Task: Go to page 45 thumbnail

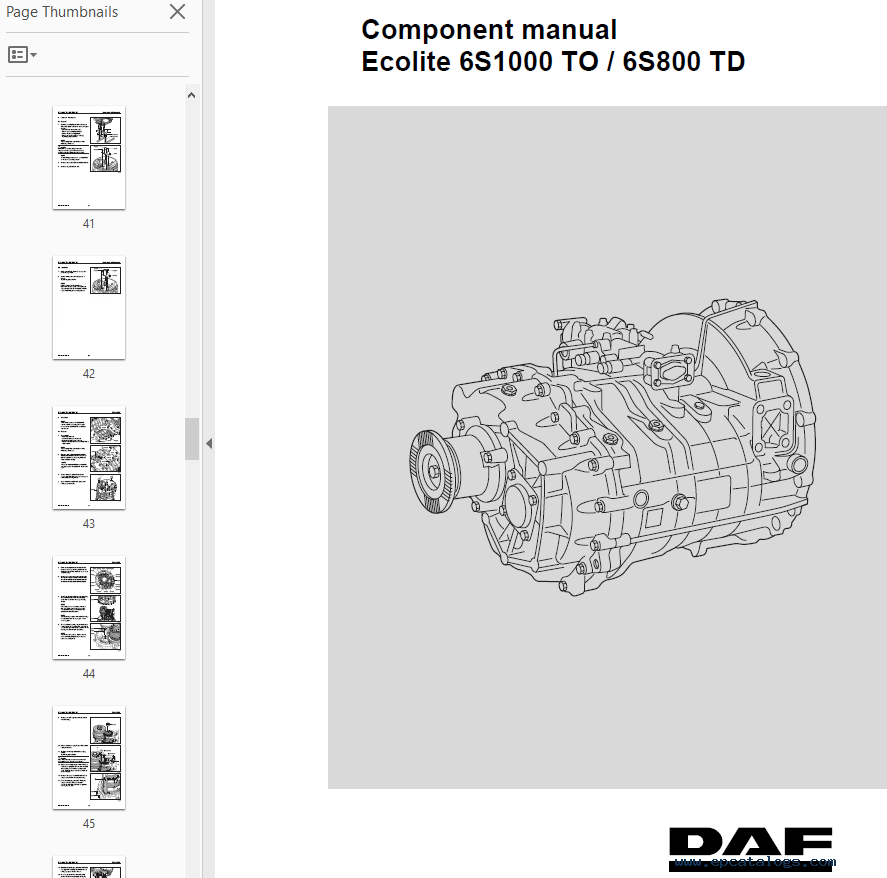Action: coord(89,758)
